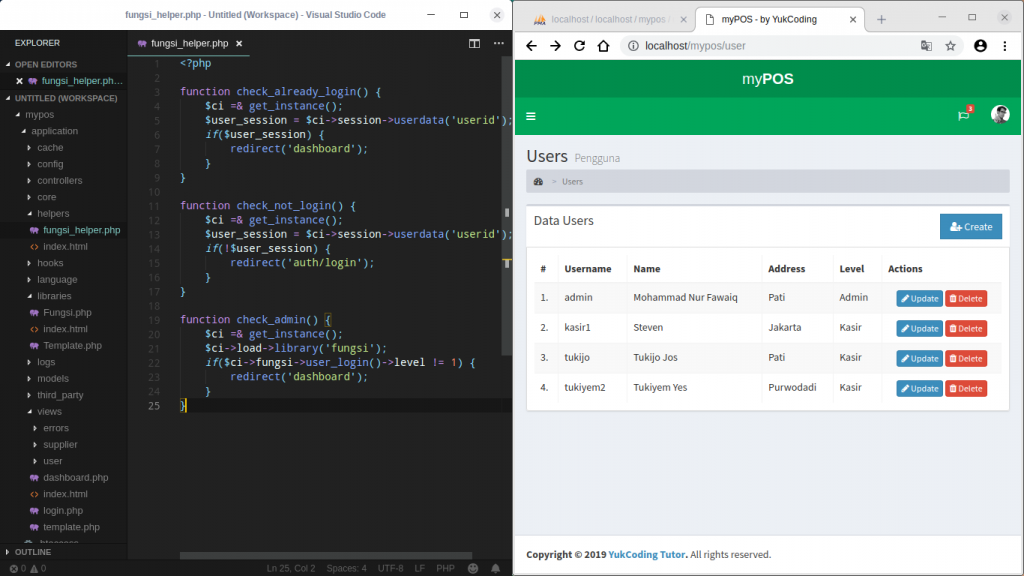Switch to the localhost phpMyAdmin browser tab
The image size is (1024, 576).
[608, 20]
